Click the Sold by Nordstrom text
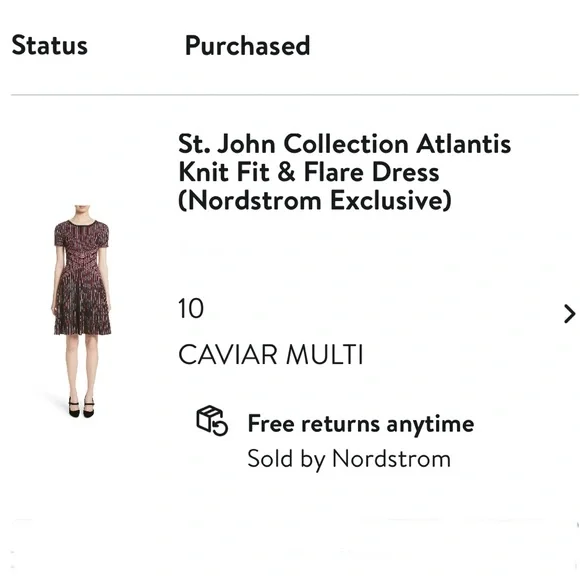The image size is (580, 580). point(349,459)
